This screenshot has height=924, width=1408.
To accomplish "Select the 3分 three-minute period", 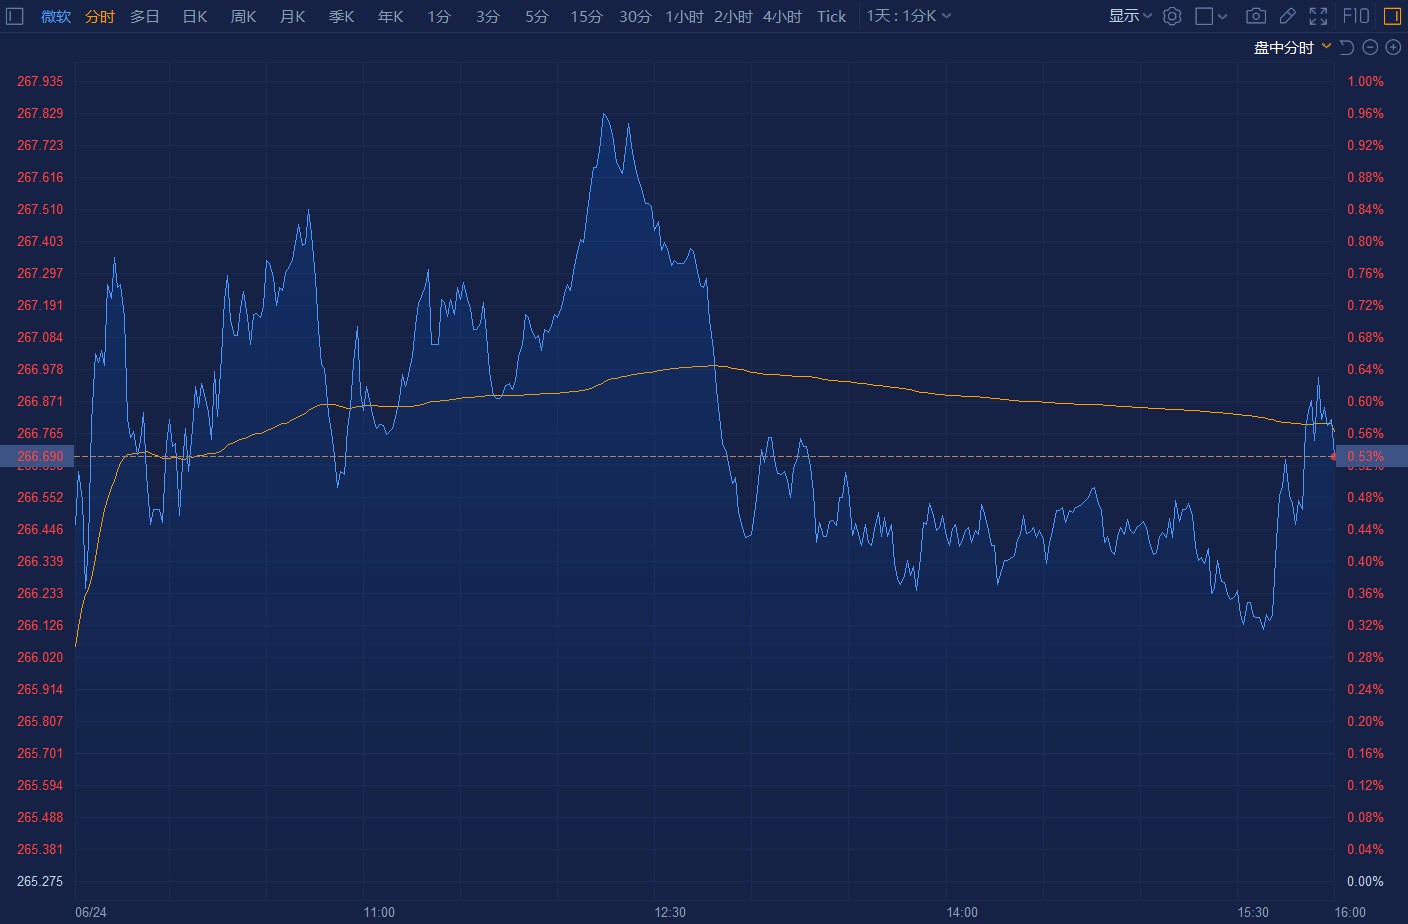I will tap(488, 17).
